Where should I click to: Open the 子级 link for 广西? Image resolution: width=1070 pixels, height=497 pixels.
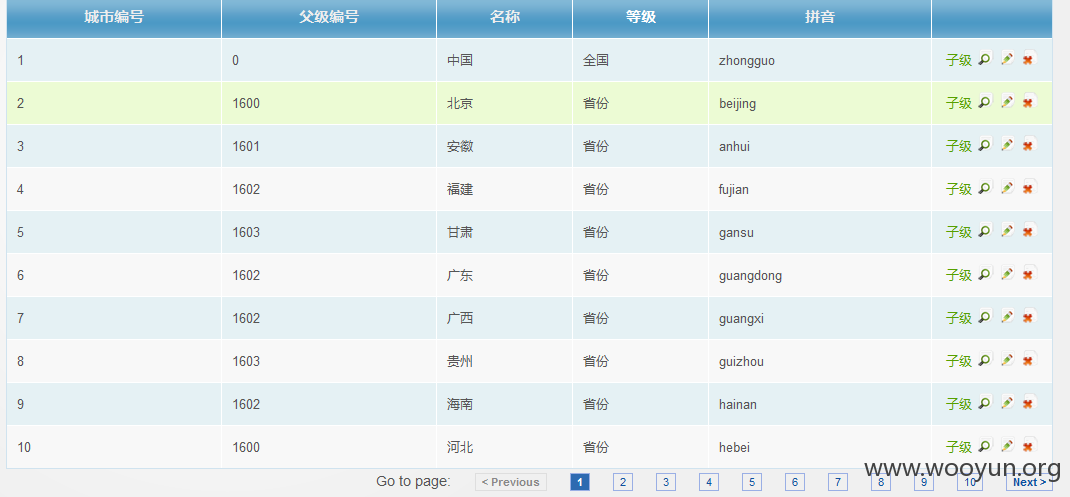pyautogui.click(x=958, y=319)
